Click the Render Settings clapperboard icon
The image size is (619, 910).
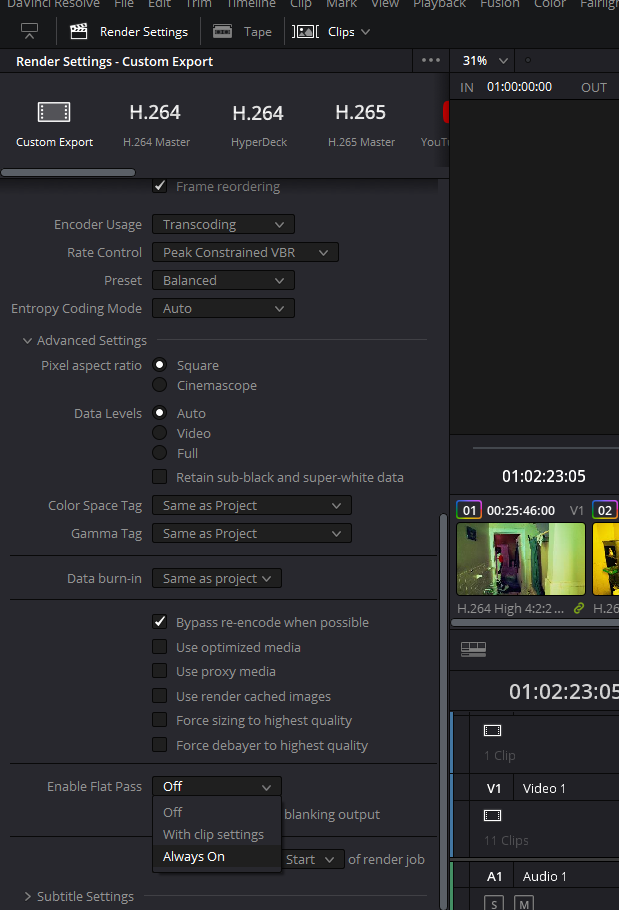[x=78, y=31]
